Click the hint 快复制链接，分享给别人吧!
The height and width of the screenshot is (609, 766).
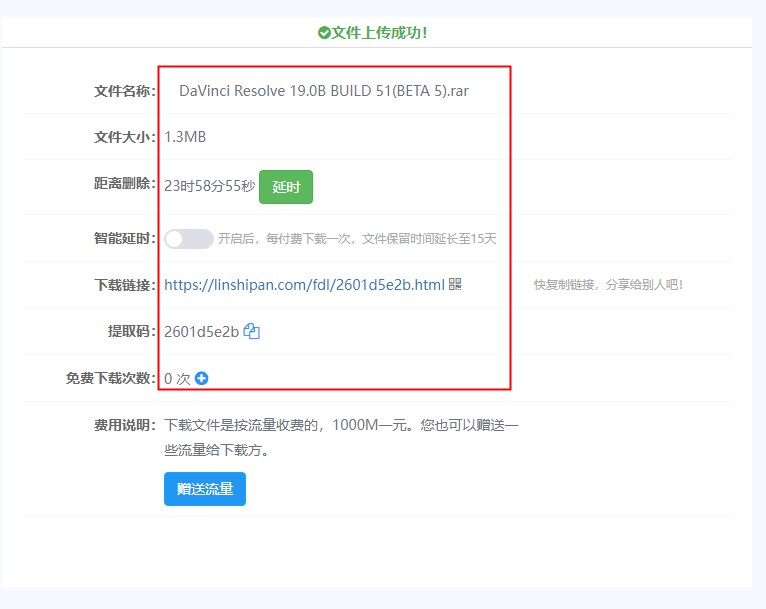(x=608, y=285)
